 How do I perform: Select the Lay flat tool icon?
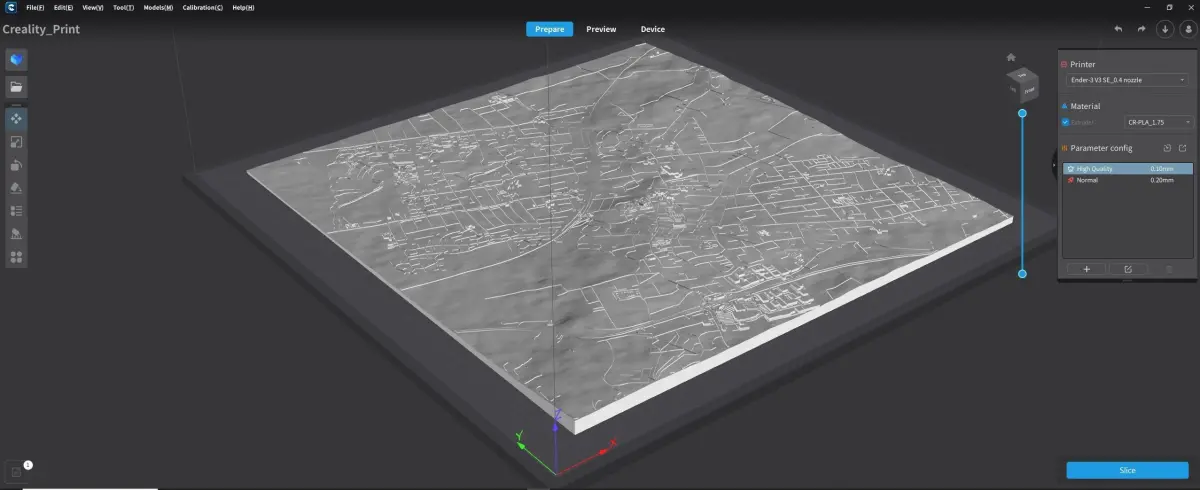coord(16,188)
